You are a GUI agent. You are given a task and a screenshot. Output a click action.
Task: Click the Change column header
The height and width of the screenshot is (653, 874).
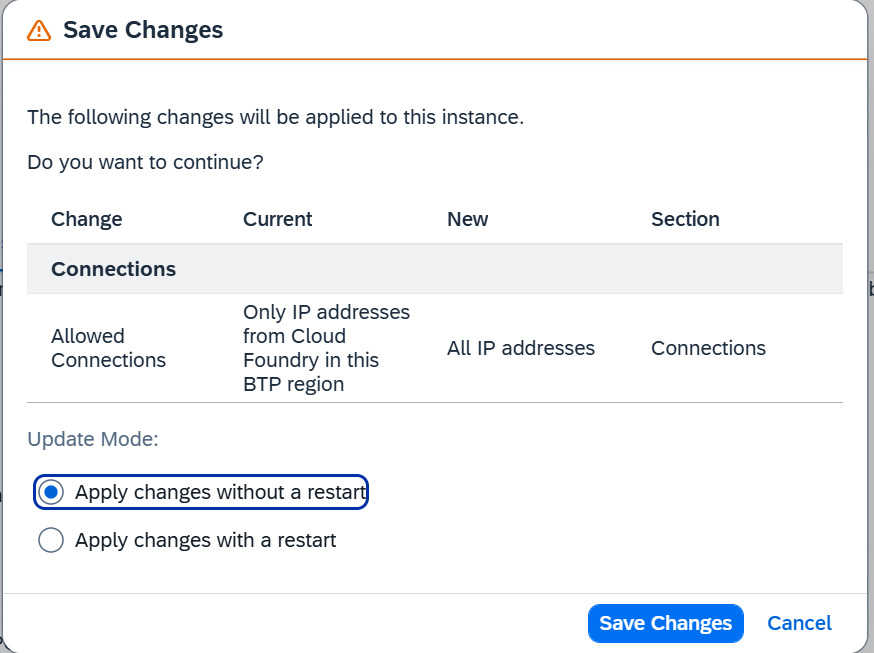tap(87, 219)
